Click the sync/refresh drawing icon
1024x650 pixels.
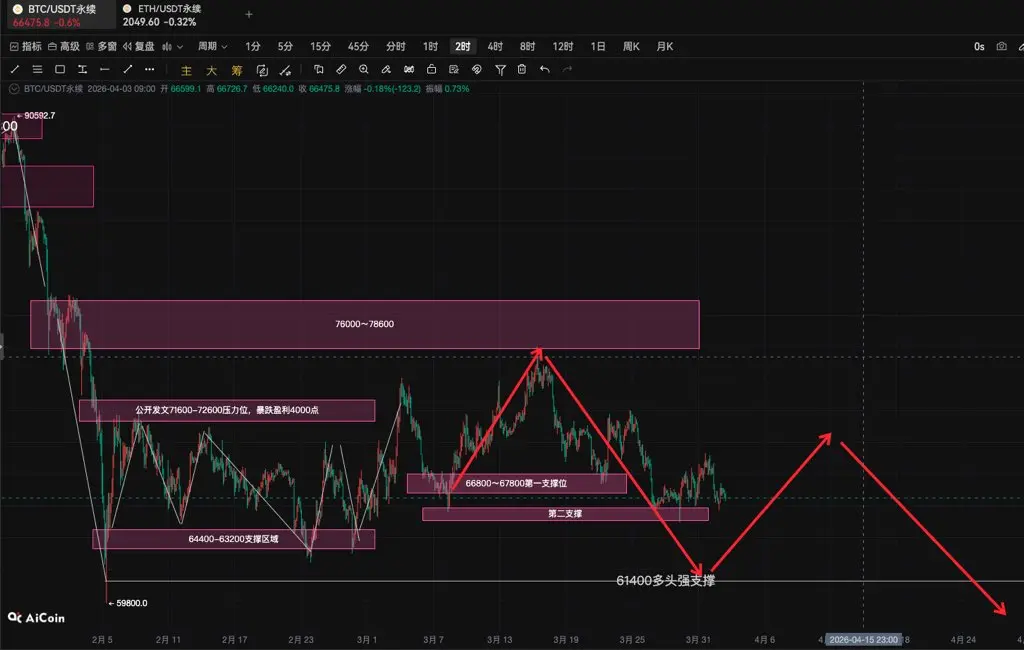pyautogui.click(x=262, y=70)
